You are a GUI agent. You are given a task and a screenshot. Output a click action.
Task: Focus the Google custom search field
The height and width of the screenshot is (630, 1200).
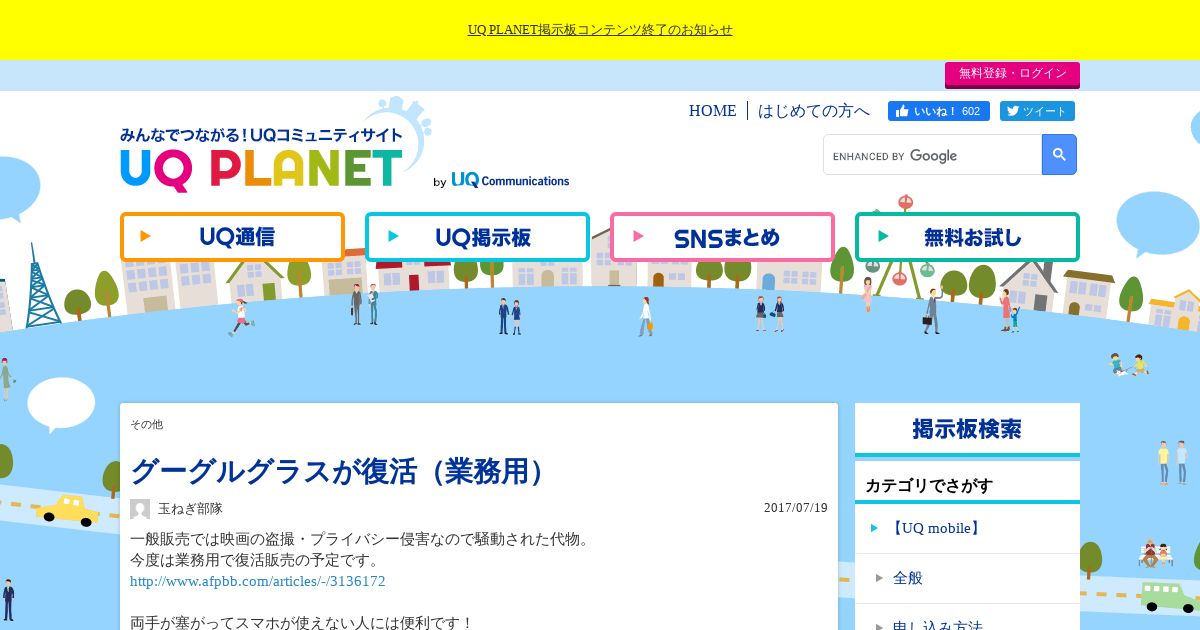tap(932, 155)
